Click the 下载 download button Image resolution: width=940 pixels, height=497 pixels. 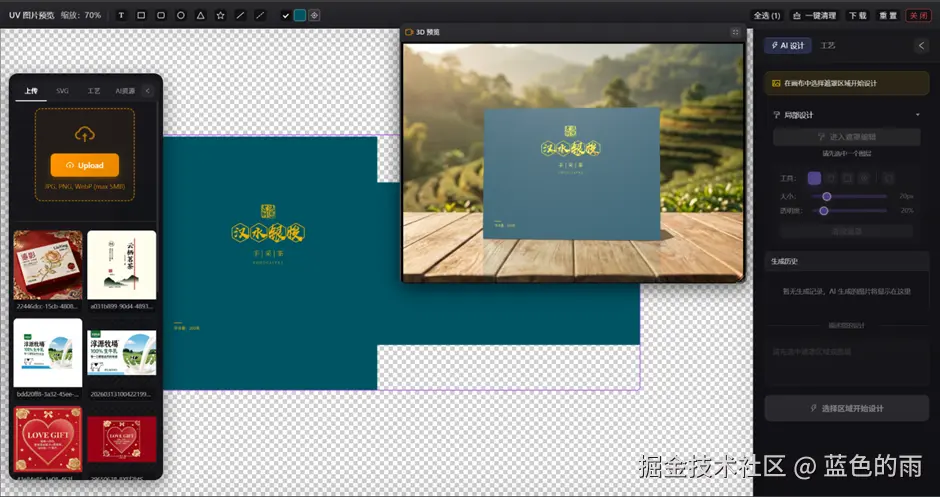pyautogui.click(x=858, y=16)
